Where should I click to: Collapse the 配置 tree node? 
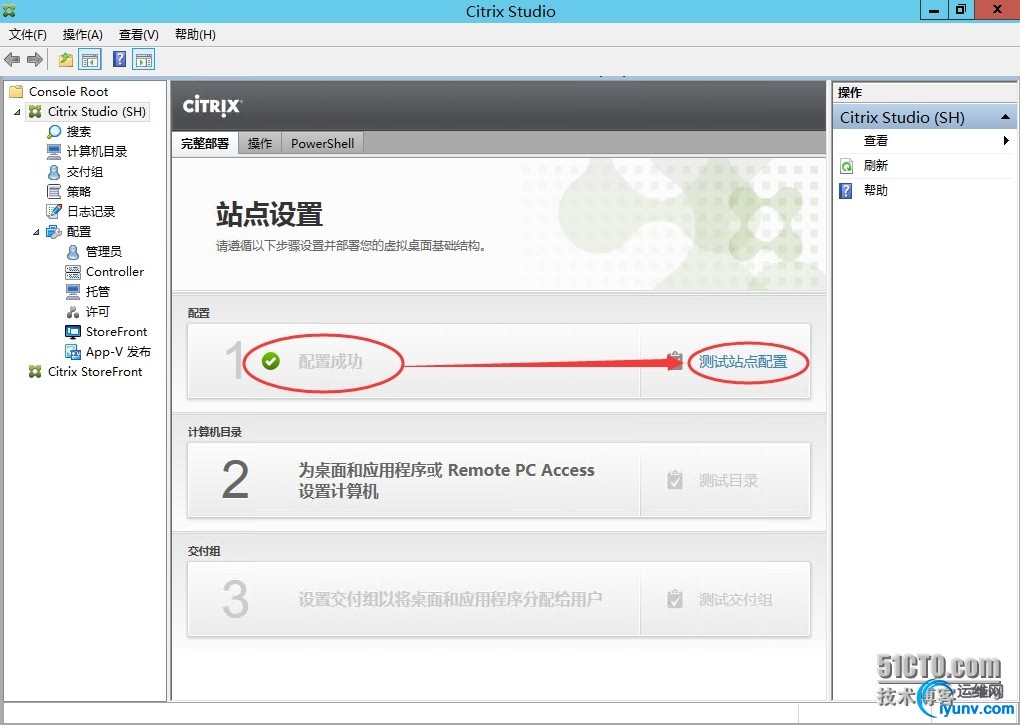click(36, 232)
